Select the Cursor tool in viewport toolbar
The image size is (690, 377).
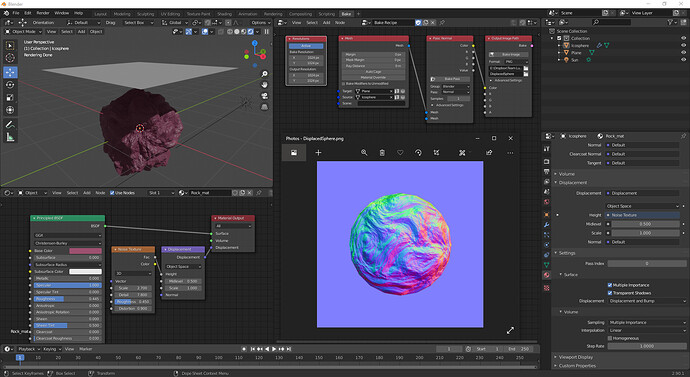10,58
